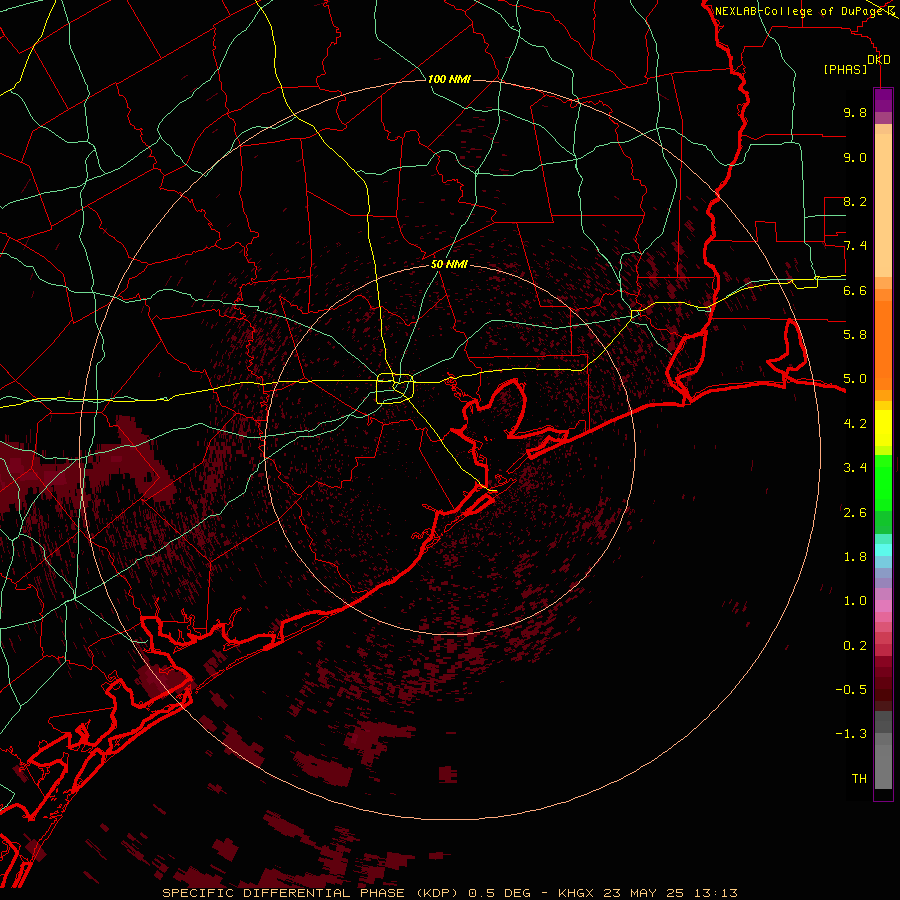Screen dimensions: 900x900
Task: Click the "TH" threshold label
Action: (x=859, y=779)
